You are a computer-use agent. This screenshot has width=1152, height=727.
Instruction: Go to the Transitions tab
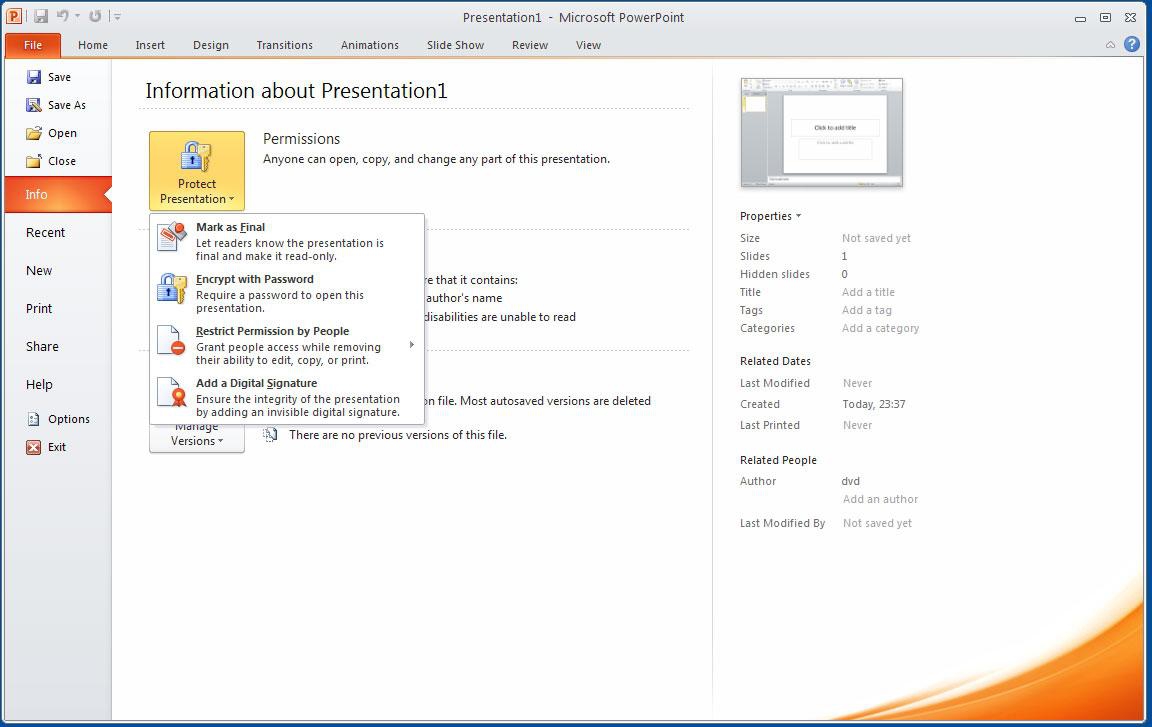click(x=284, y=45)
